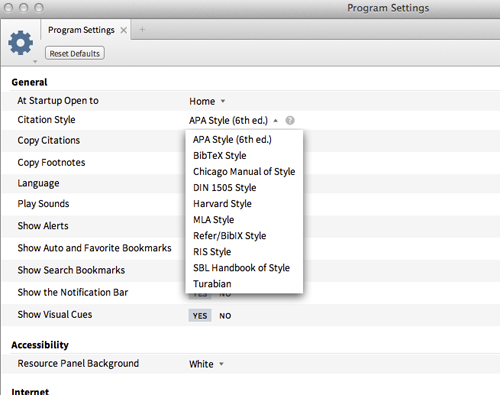Viewport: 500px width, 395px height.
Task: Open a new tab with plus icon
Action: pyautogui.click(x=142, y=30)
